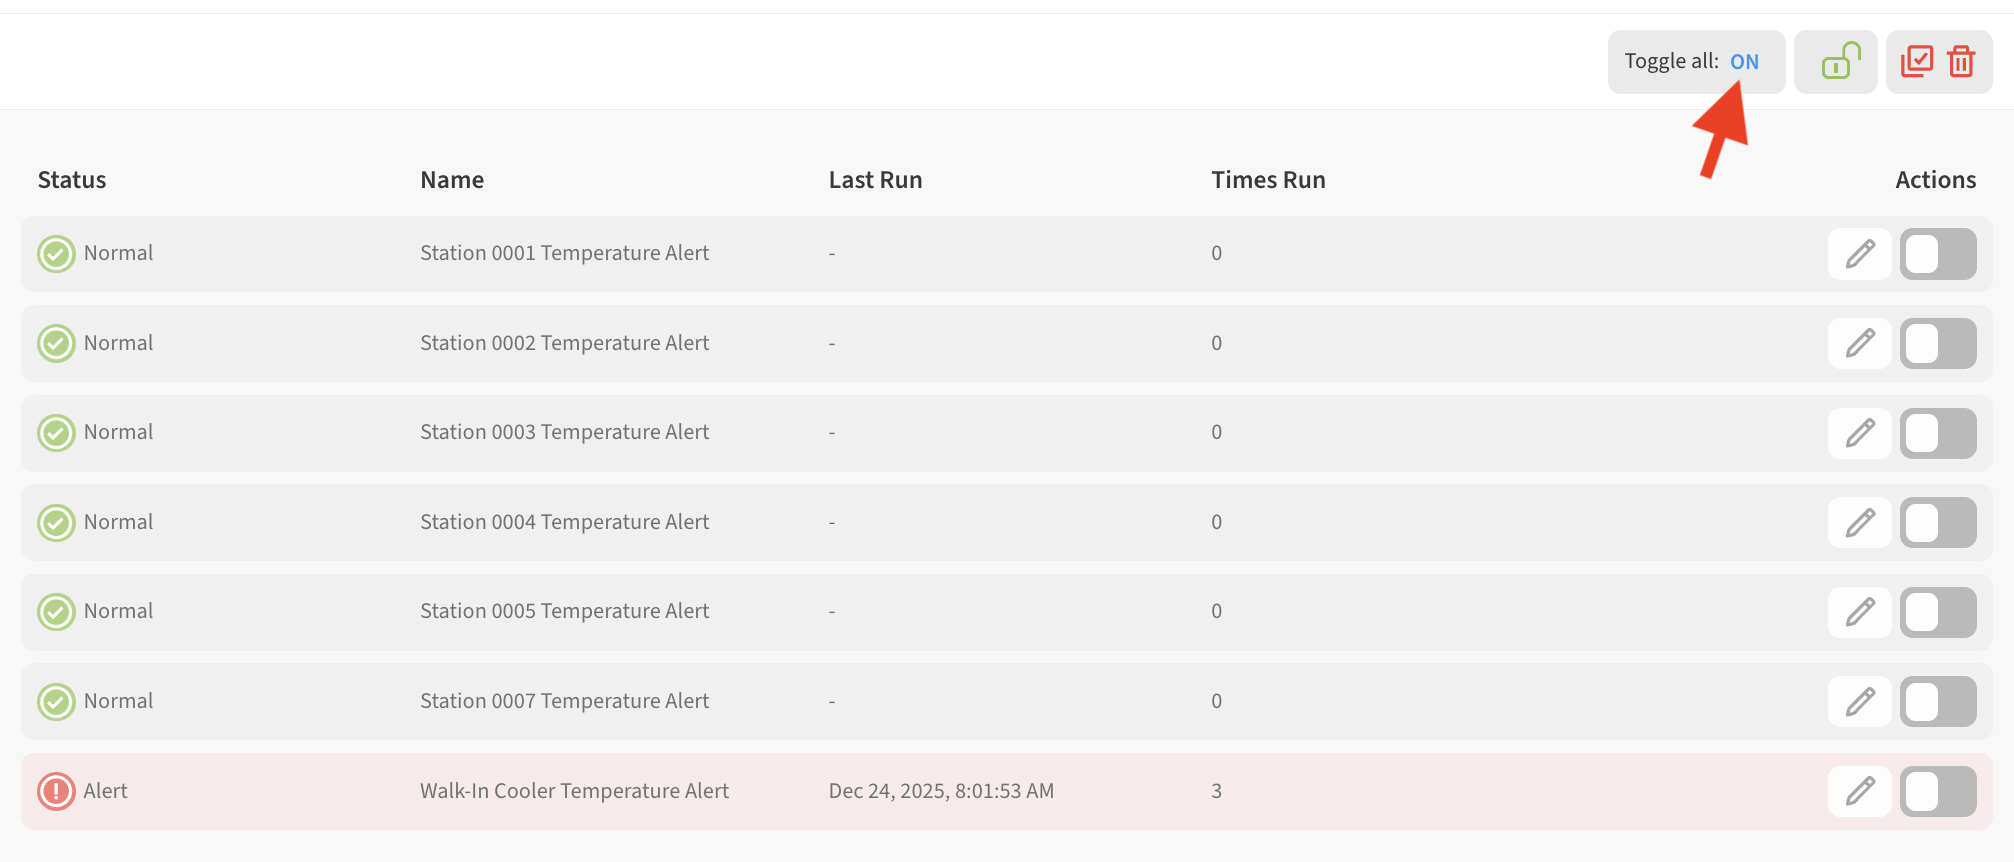Click the red Alert status icon
Image resolution: width=2014 pixels, height=862 pixels.
[56, 791]
